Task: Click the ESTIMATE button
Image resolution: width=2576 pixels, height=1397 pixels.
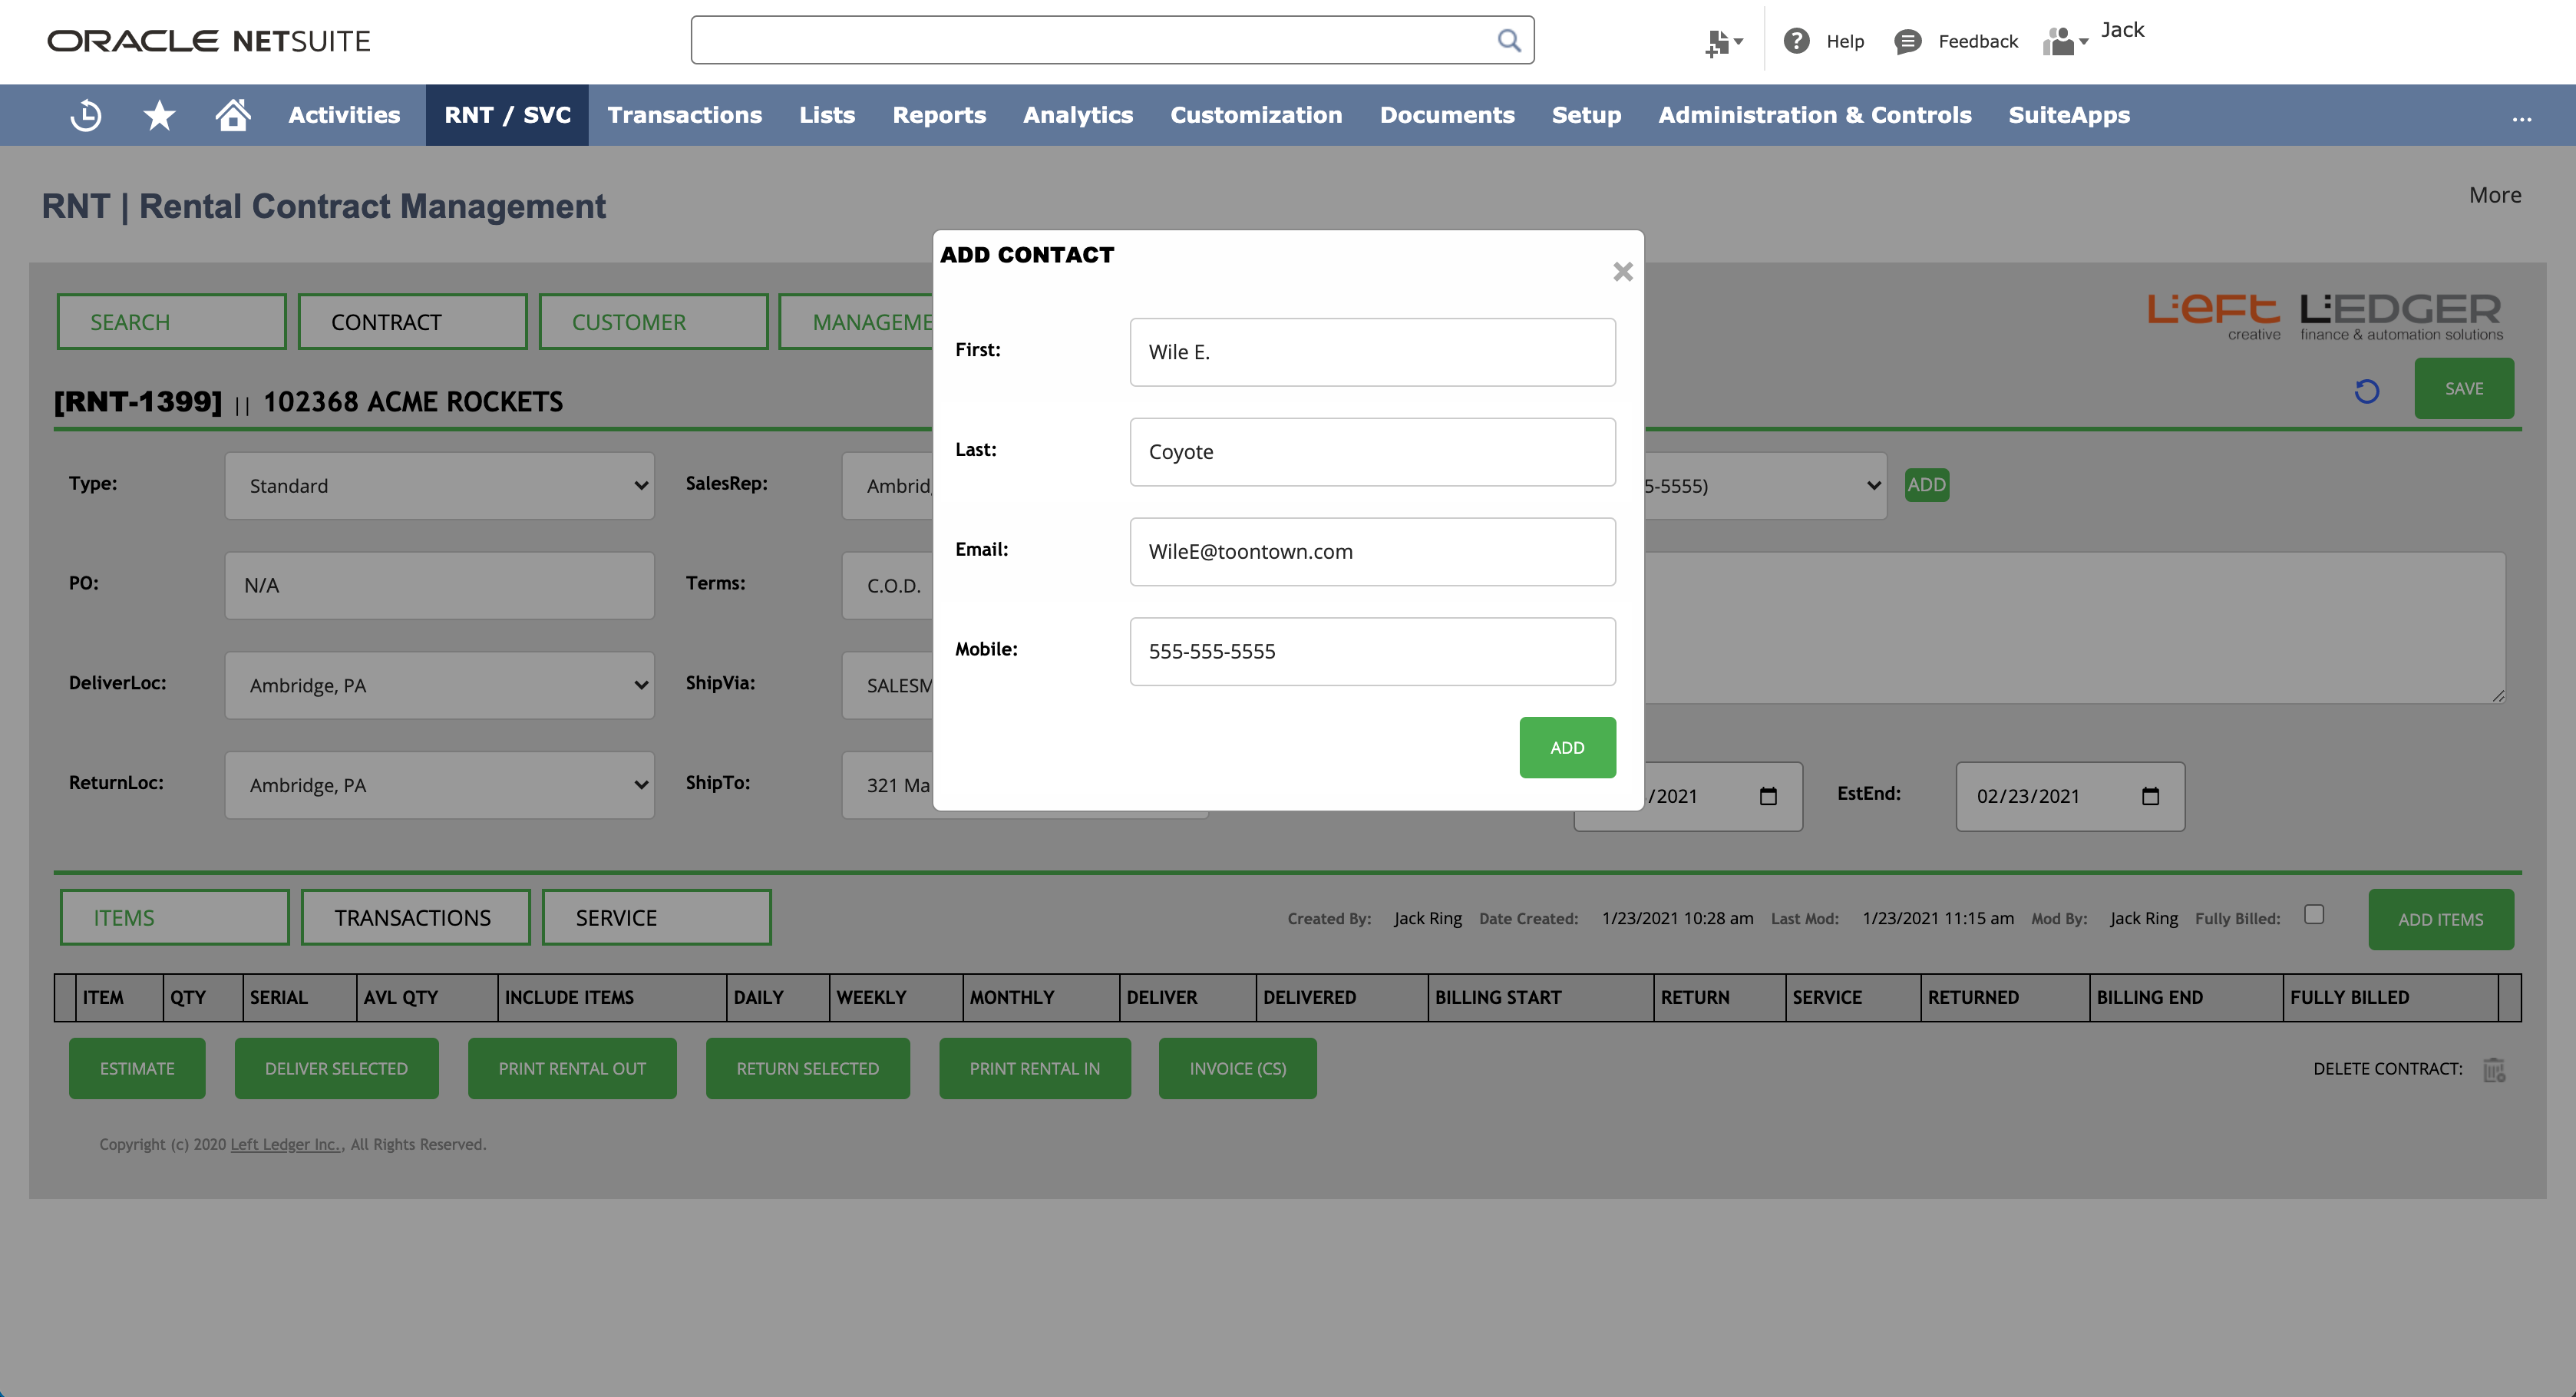Action: 137,1068
